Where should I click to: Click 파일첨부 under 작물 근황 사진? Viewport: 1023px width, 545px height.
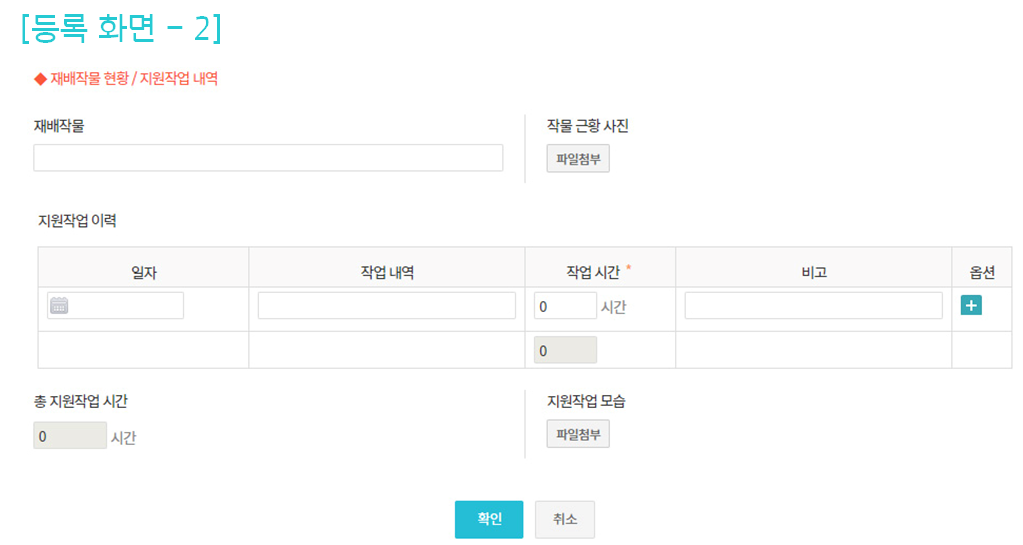pyautogui.click(x=578, y=159)
